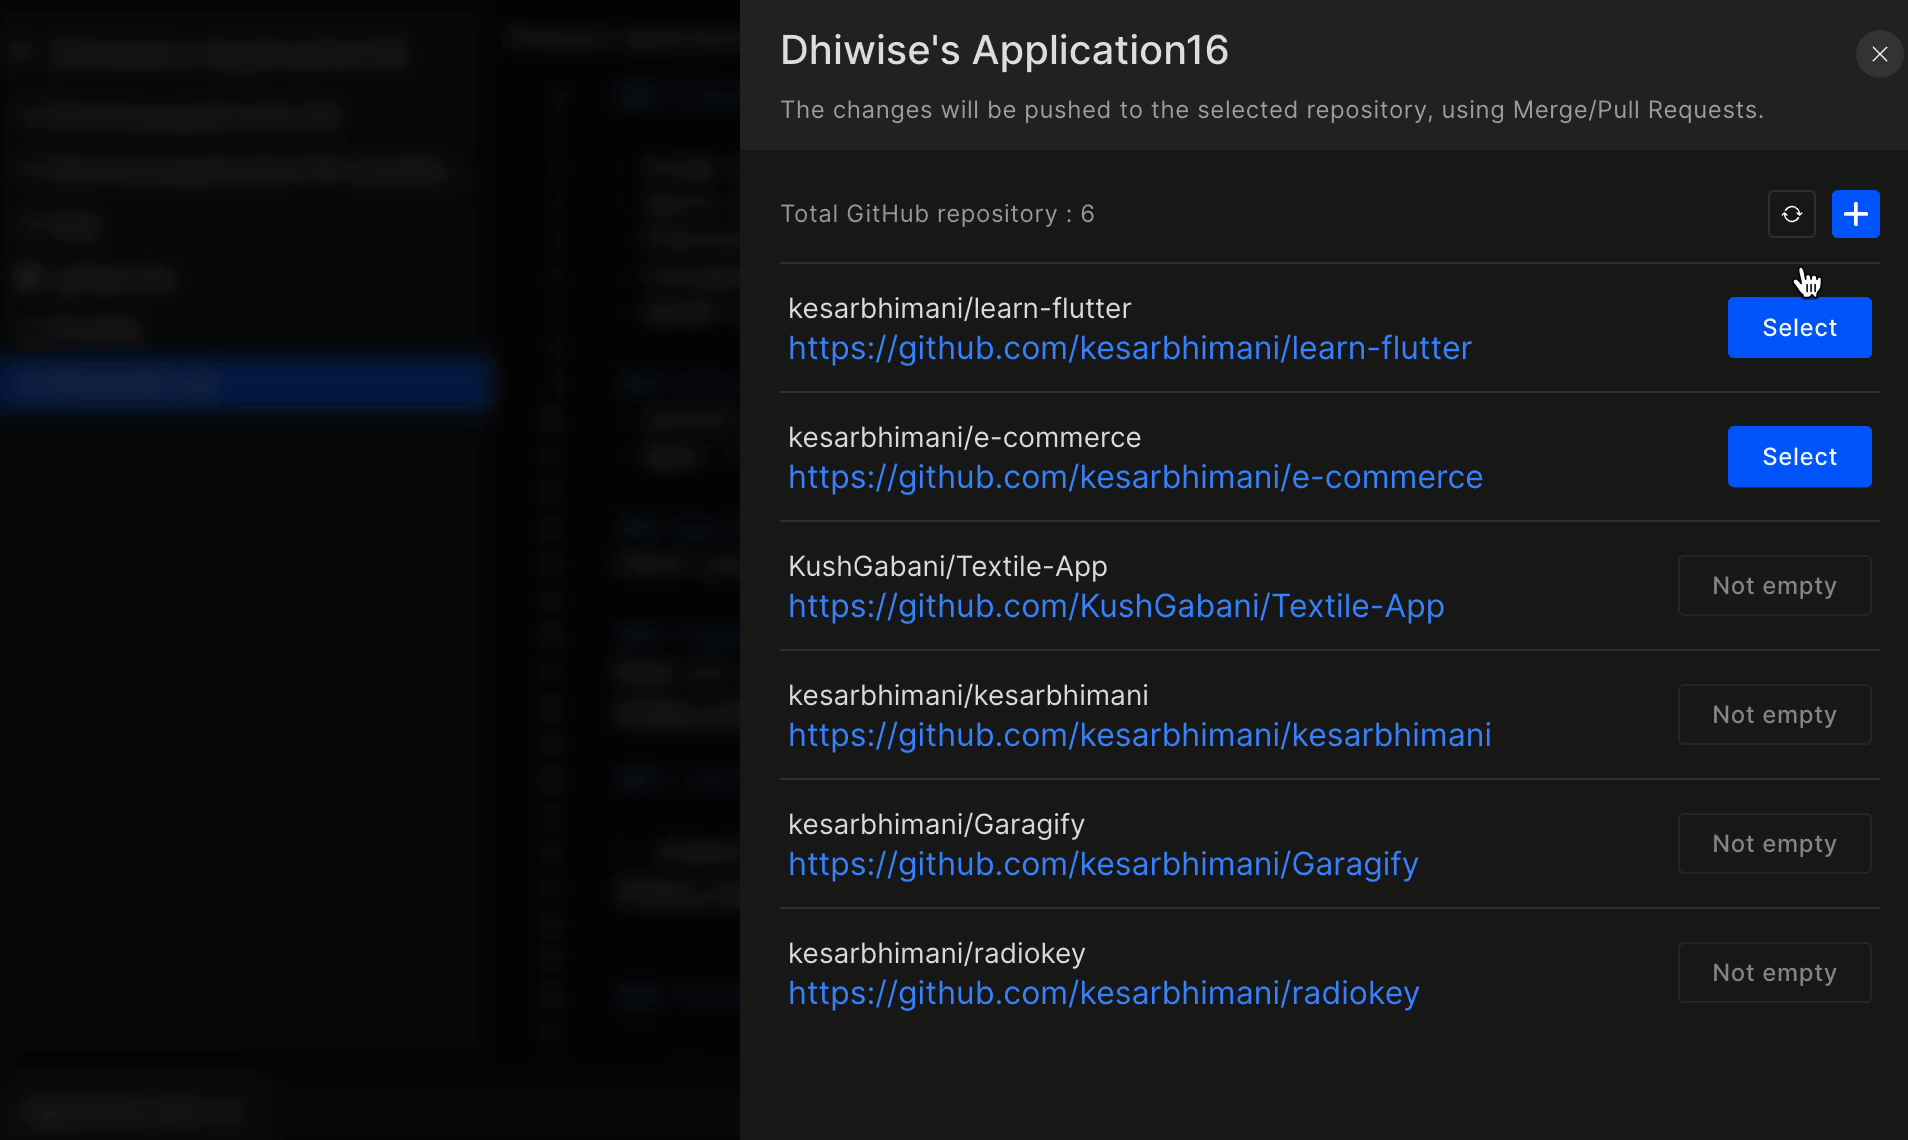The height and width of the screenshot is (1140, 1908).
Task: Open the KushGabani Textile-App GitHub link
Action: pos(1116,606)
